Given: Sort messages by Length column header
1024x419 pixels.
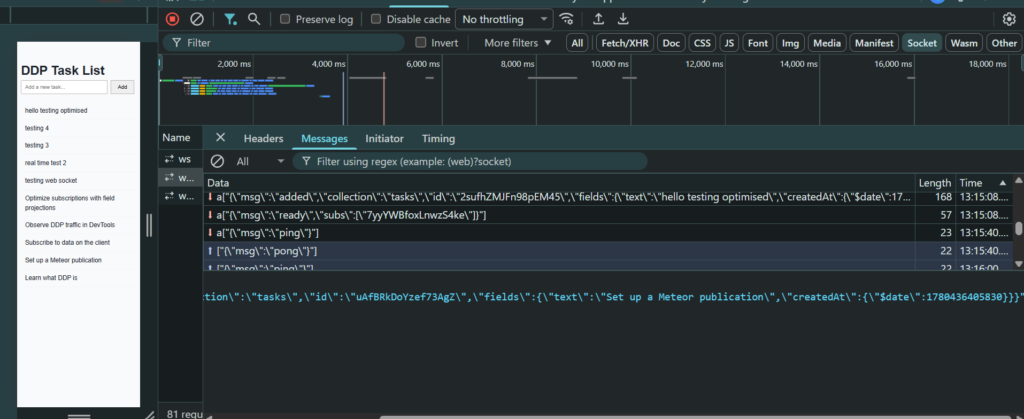Looking at the screenshot, I should point(935,183).
